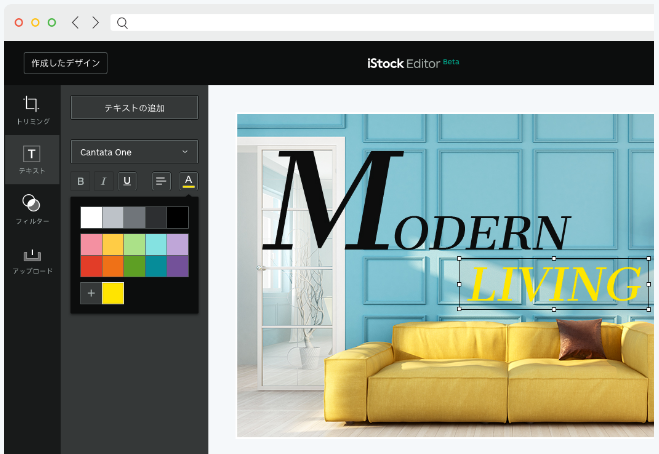Expand the Cantata One font dropdown

[x=134, y=152]
